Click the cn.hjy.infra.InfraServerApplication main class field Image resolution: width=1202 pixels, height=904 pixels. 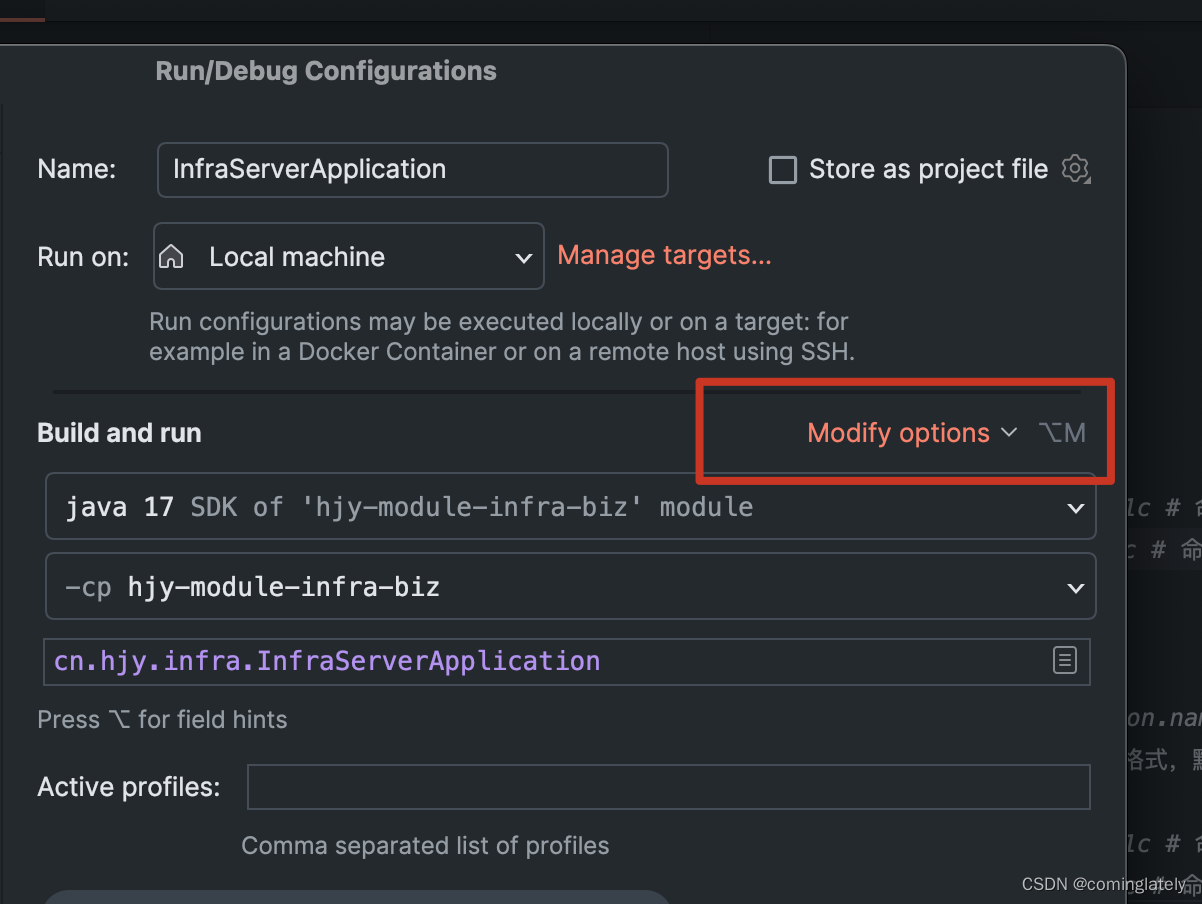567,661
